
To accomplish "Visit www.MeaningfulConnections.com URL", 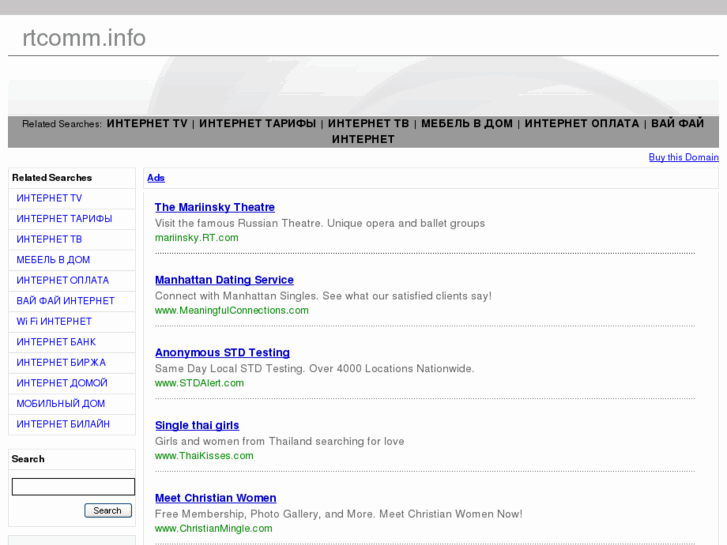I will click(x=232, y=310).
